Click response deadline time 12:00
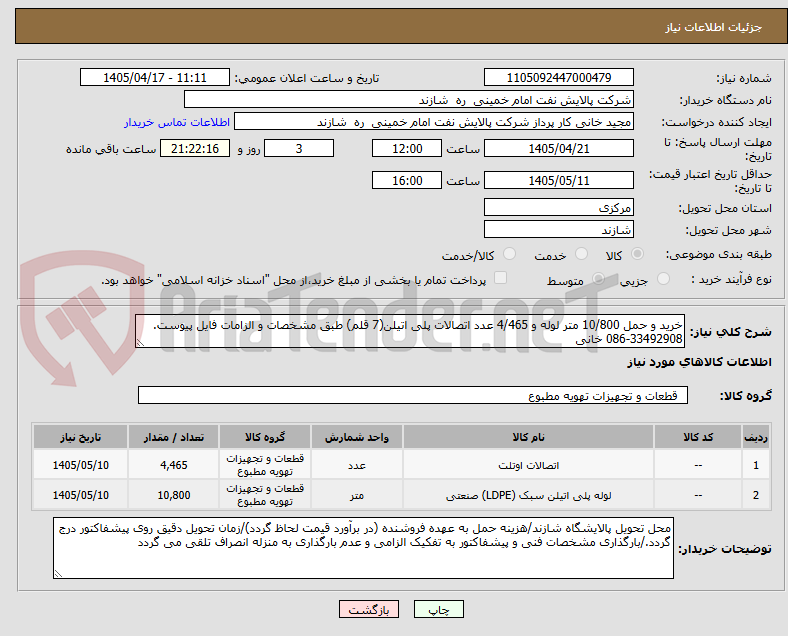This screenshot has height=636, width=788. [x=407, y=149]
